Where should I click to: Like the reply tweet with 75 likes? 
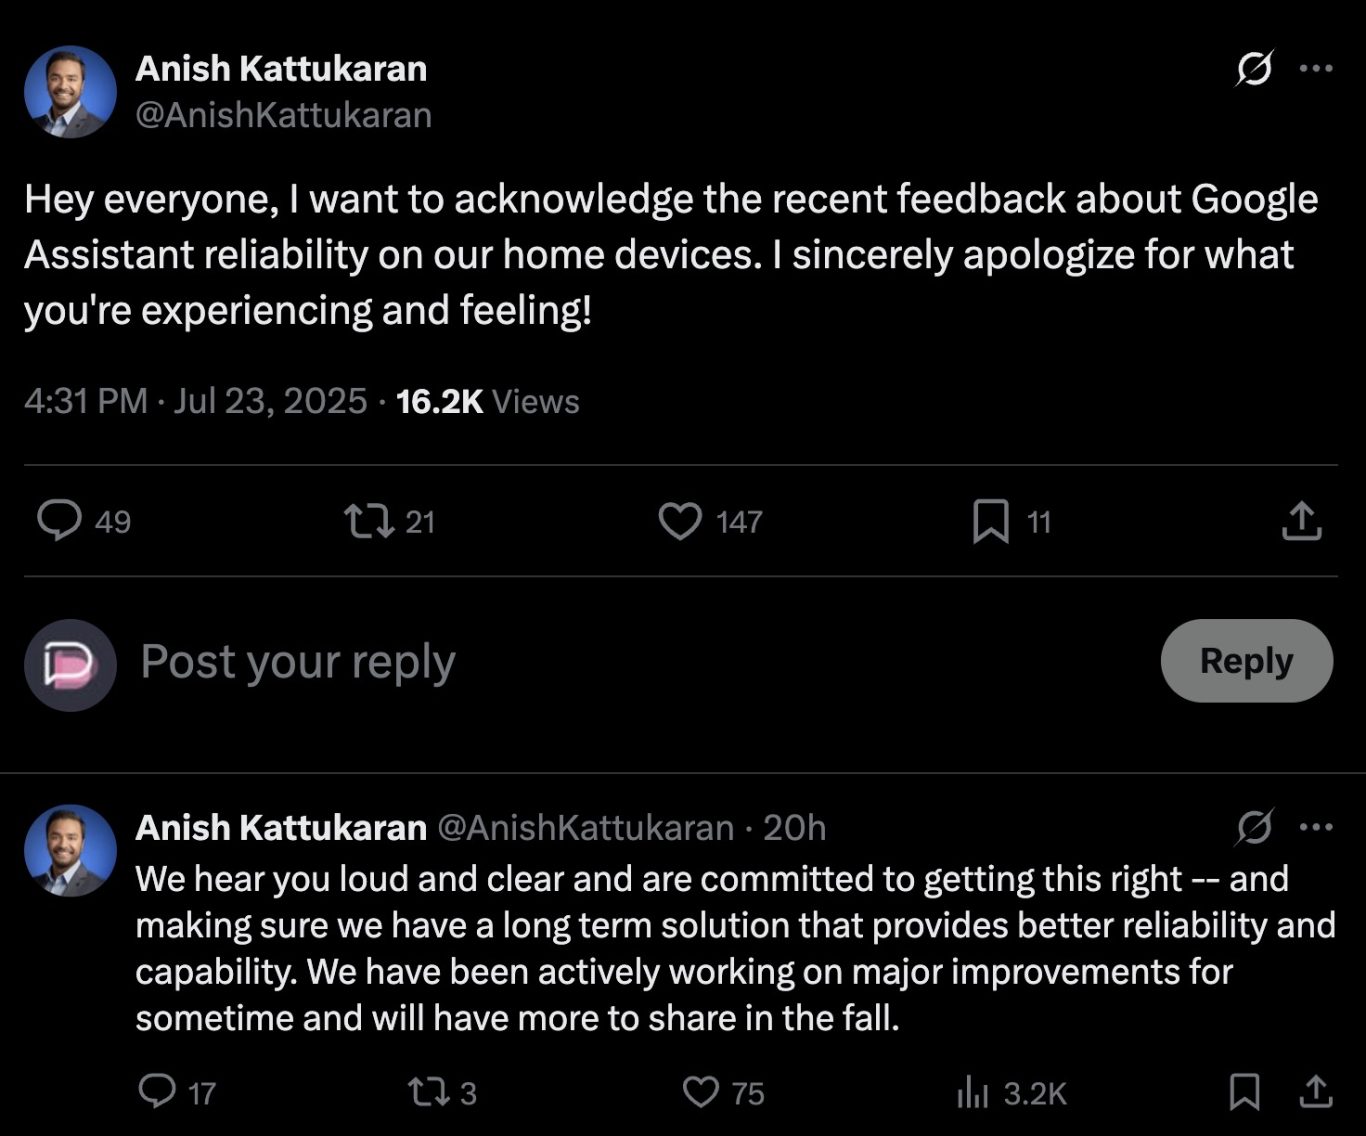700,1092
